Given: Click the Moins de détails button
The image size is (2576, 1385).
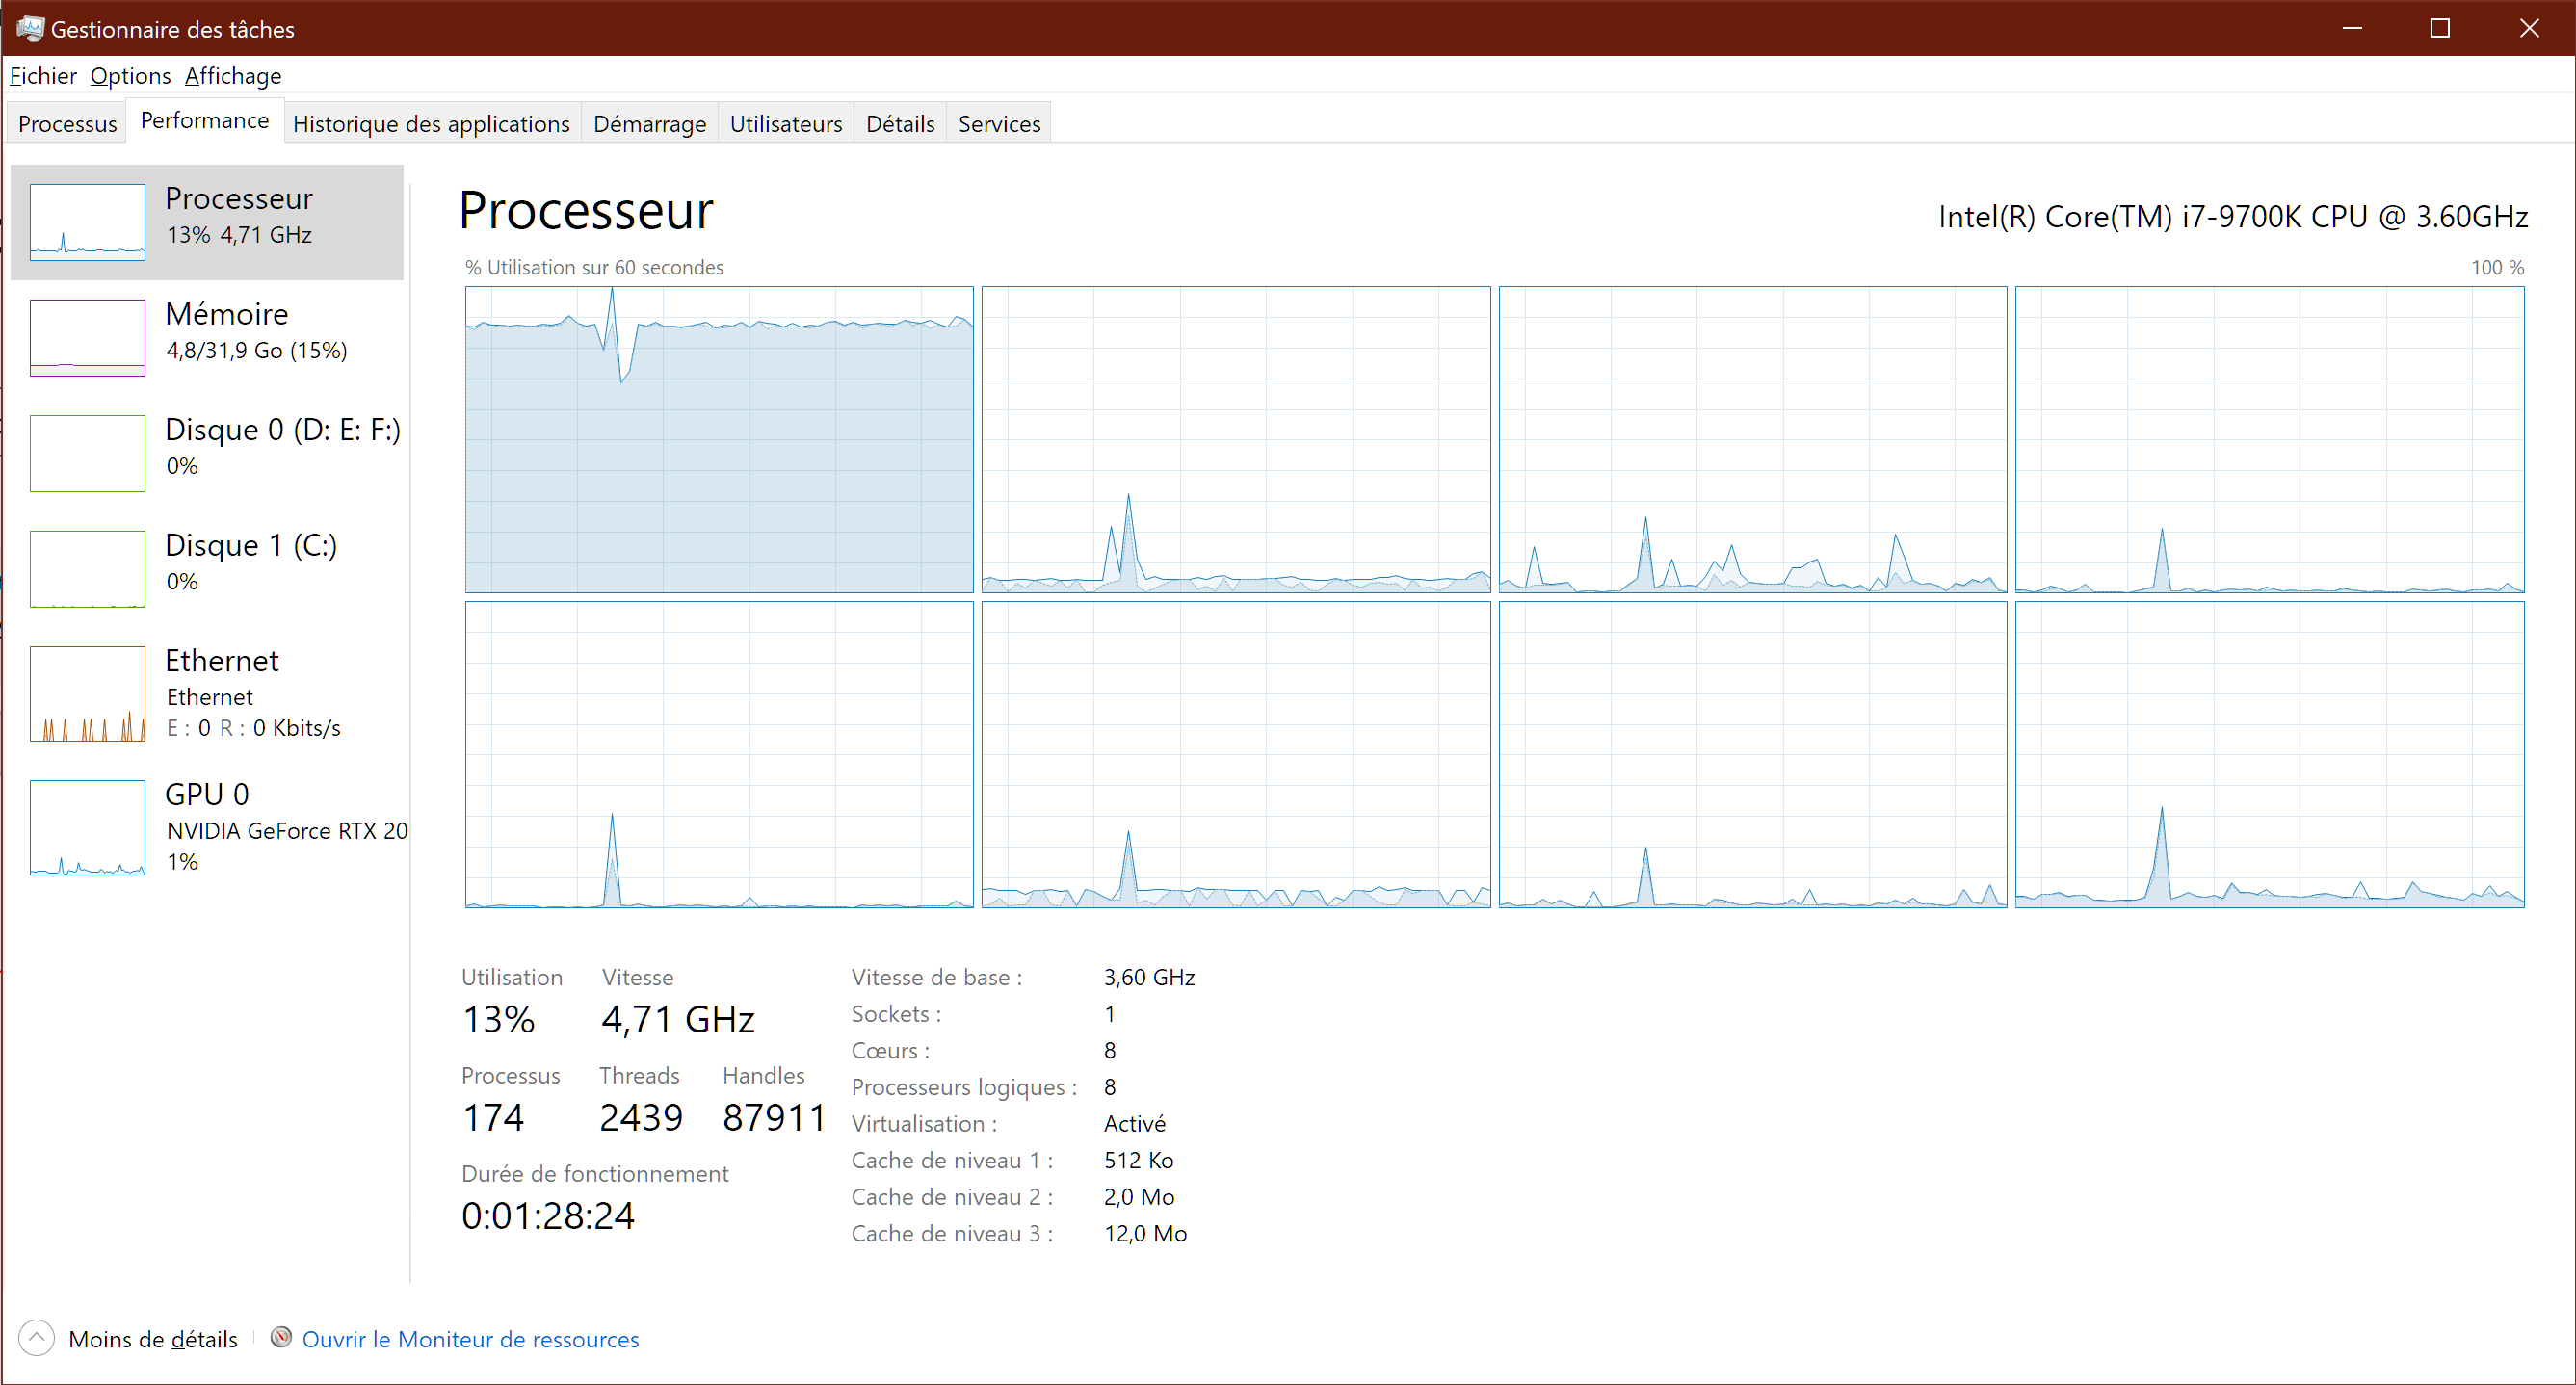Looking at the screenshot, I should coord(153,1339).
